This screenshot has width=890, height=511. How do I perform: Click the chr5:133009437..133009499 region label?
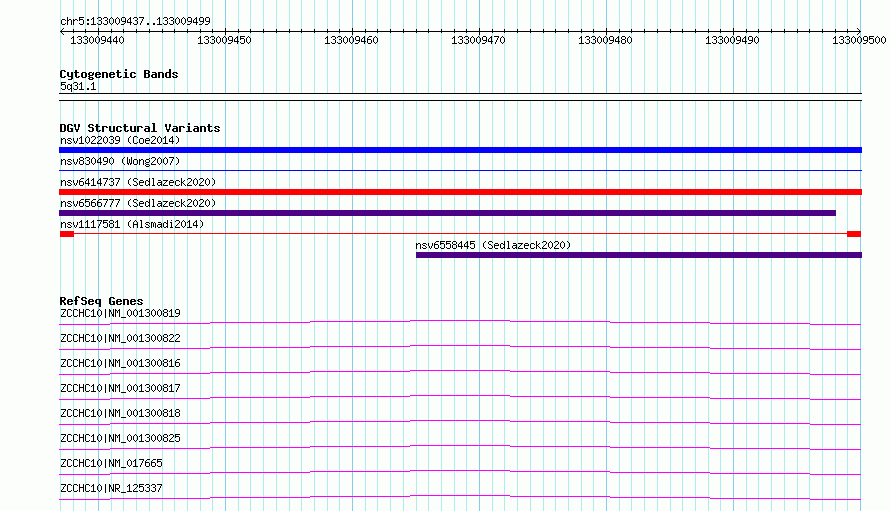(135, 21)
